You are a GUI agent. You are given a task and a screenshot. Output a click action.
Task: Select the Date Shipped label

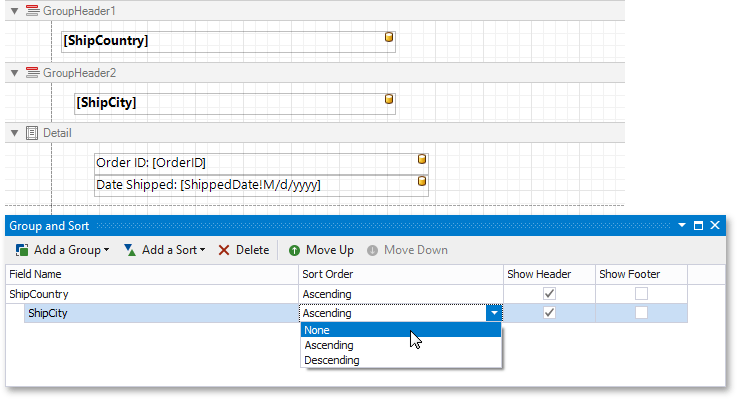(261, 185)
